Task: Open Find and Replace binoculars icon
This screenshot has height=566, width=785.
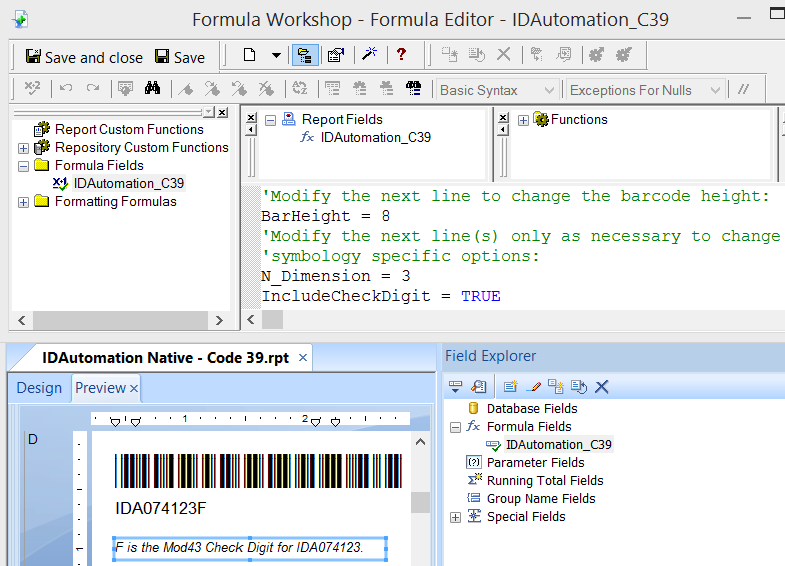Action: click(152, 89)
